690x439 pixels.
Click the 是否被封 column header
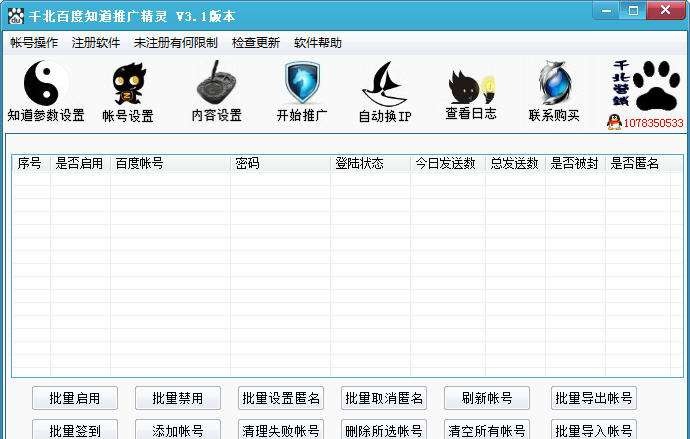[576, 164]
